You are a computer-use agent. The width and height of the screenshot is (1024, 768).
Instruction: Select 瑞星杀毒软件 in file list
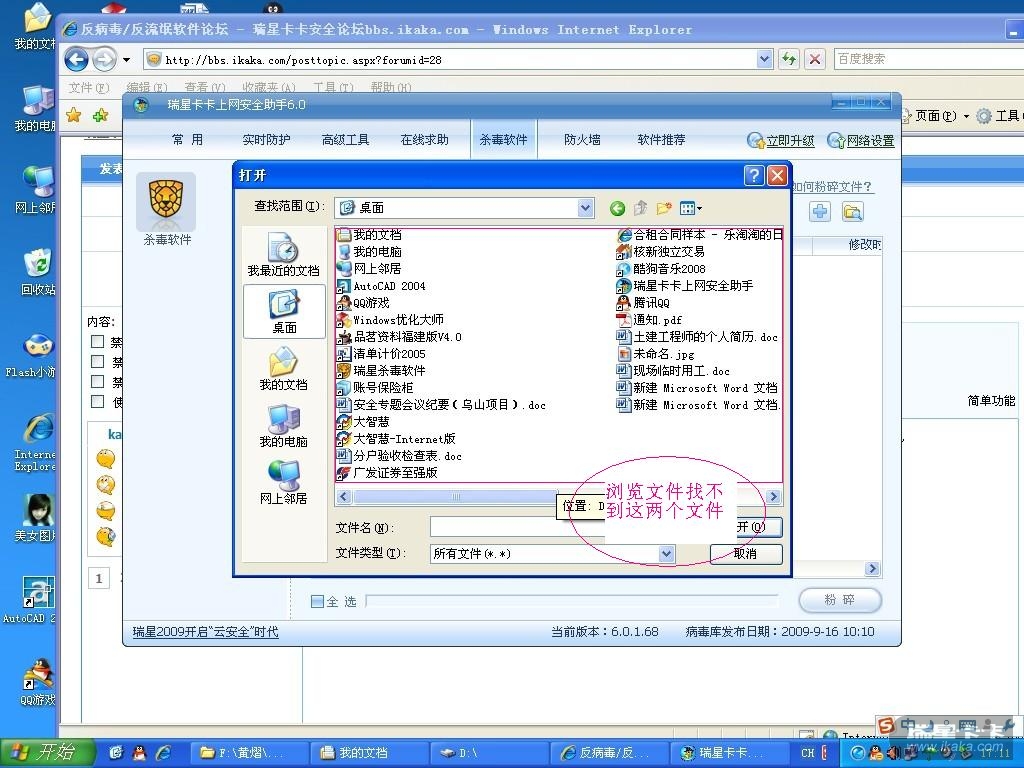click(x=381, y=371)
